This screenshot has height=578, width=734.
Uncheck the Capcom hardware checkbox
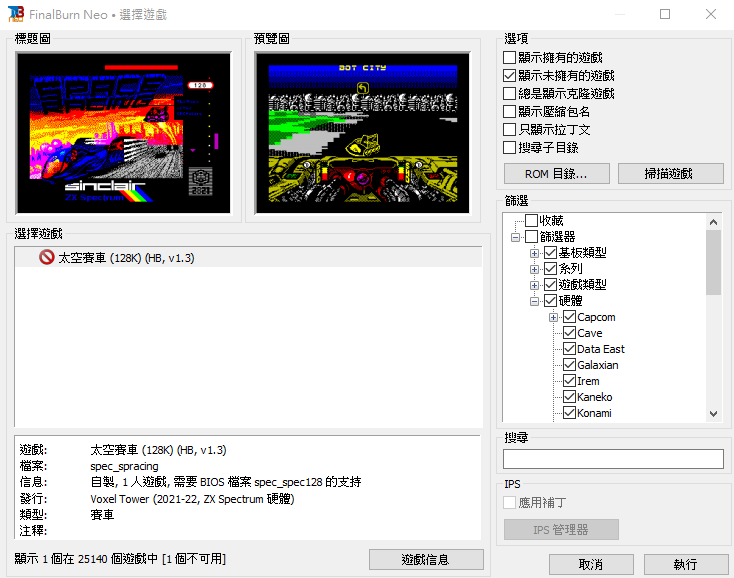[569, 317]
